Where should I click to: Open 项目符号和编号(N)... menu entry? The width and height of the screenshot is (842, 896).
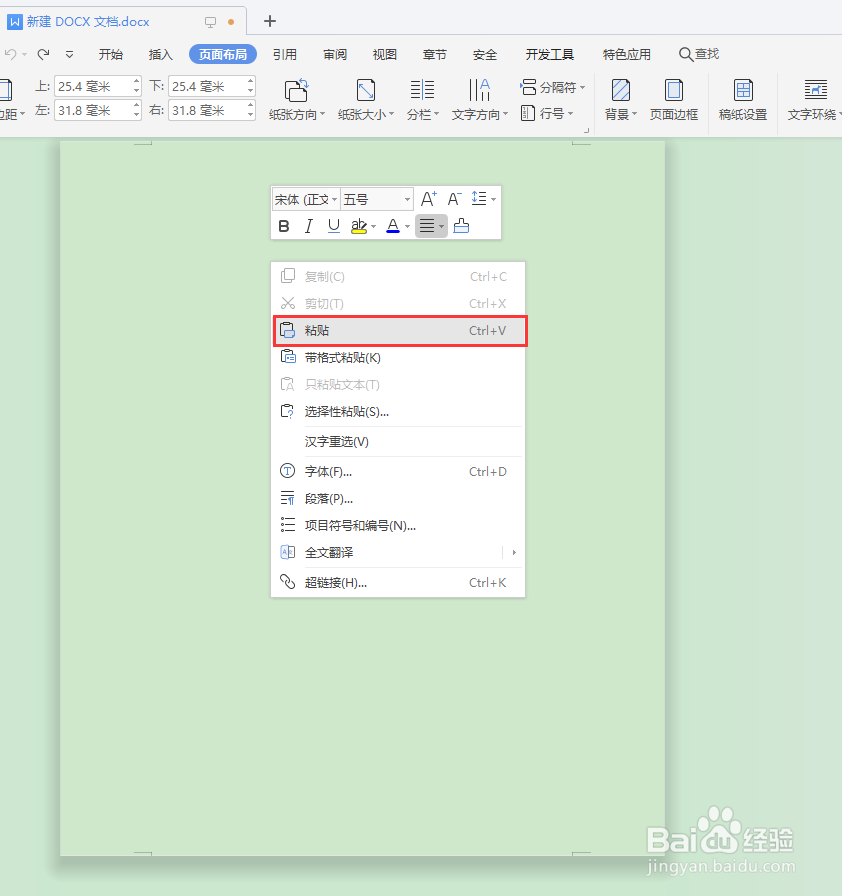pyautogui.click(x=398, y=525)
